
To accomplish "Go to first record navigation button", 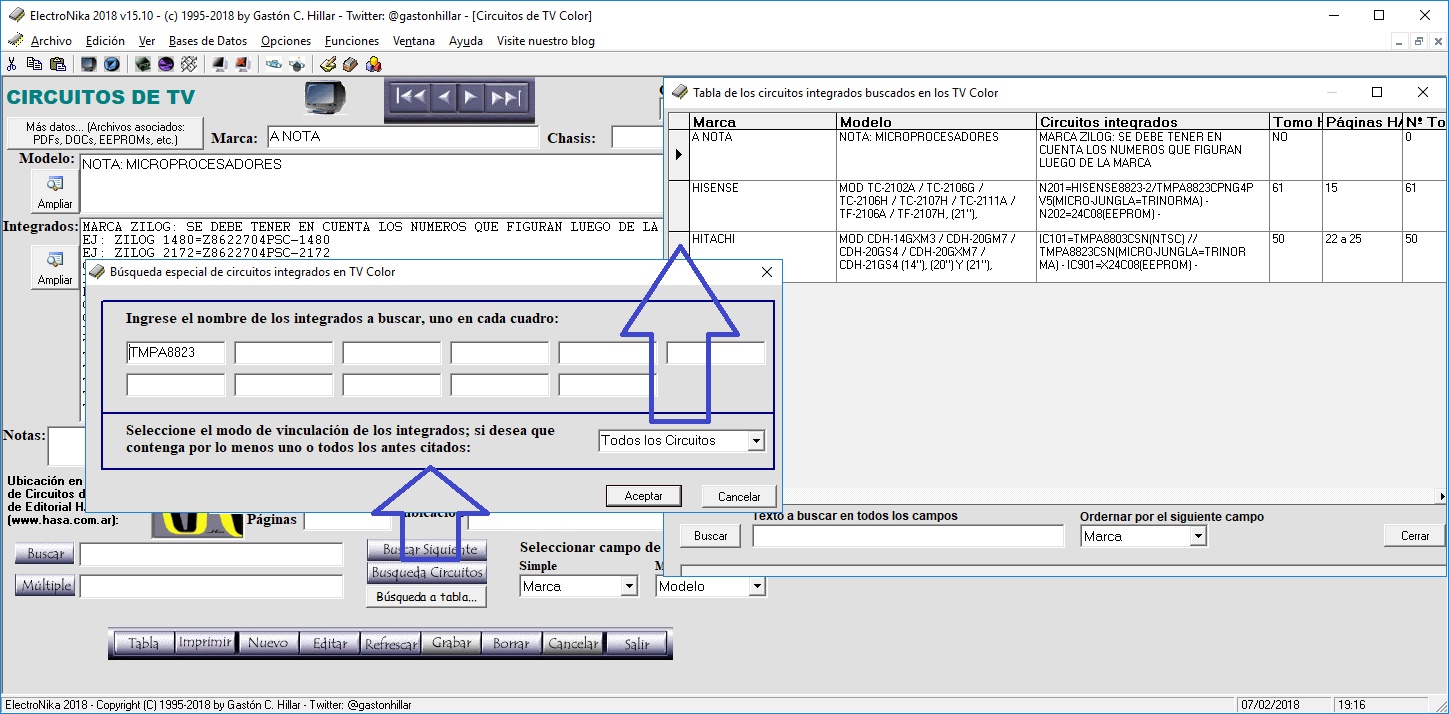I will [x=410, y=97].
